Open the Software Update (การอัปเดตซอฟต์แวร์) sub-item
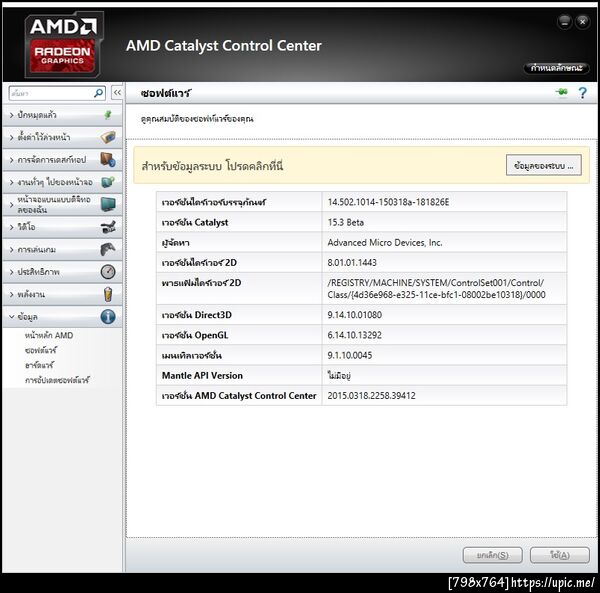Viewport: 600px width, 593px height. [57, 380]
